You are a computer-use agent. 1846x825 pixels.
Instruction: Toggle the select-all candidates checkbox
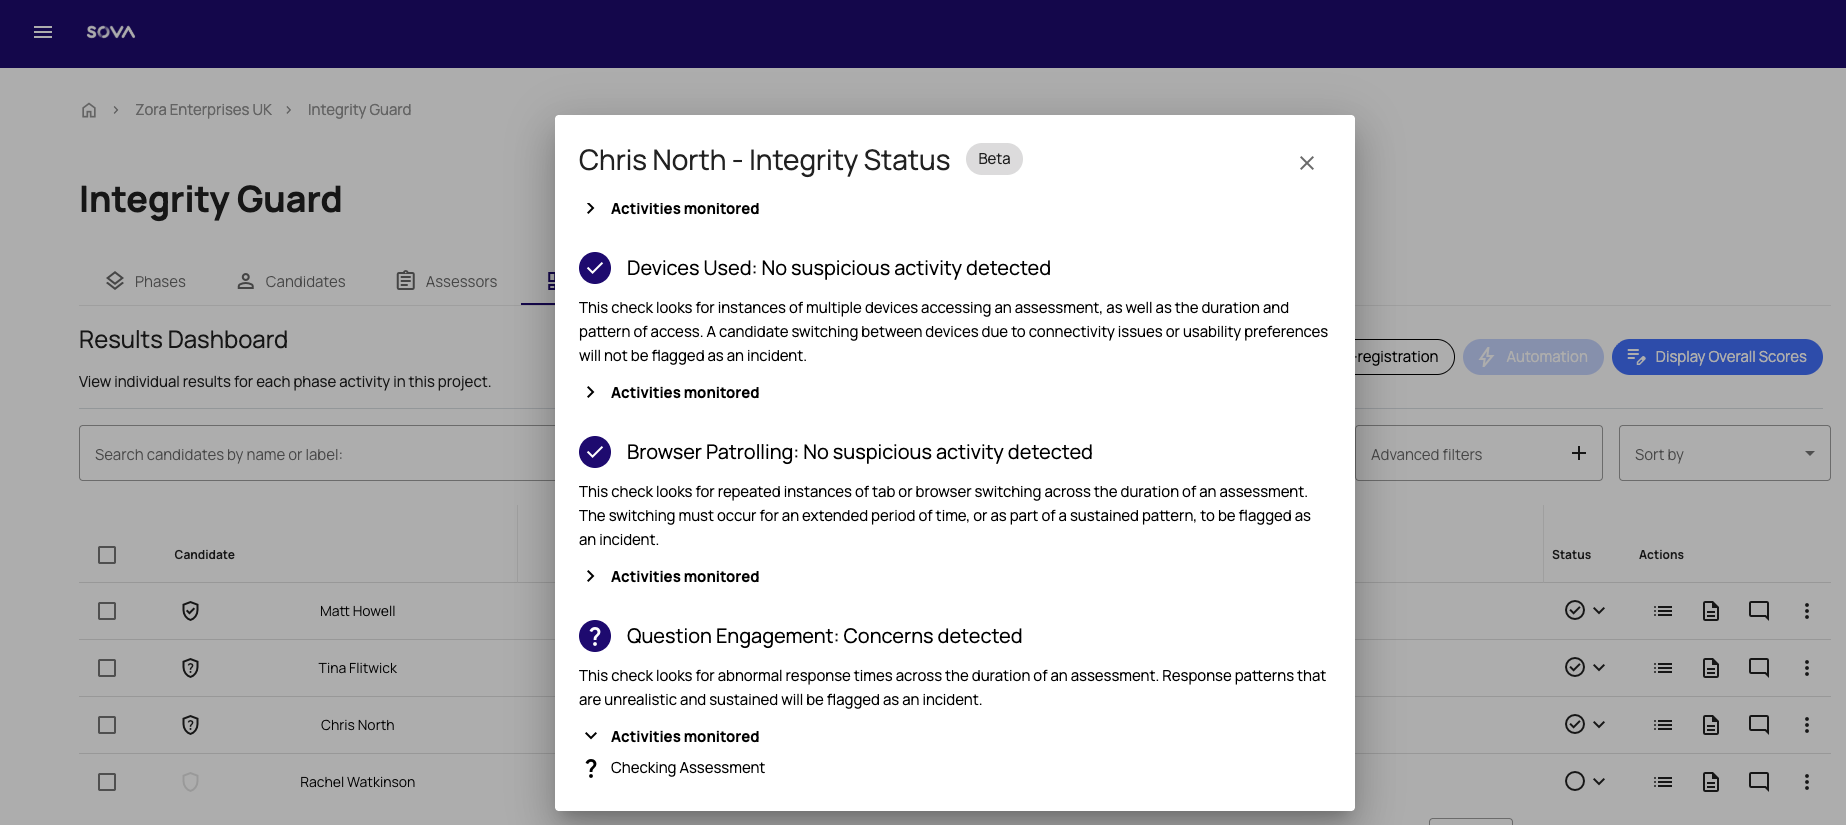click(x=107, y=555)
